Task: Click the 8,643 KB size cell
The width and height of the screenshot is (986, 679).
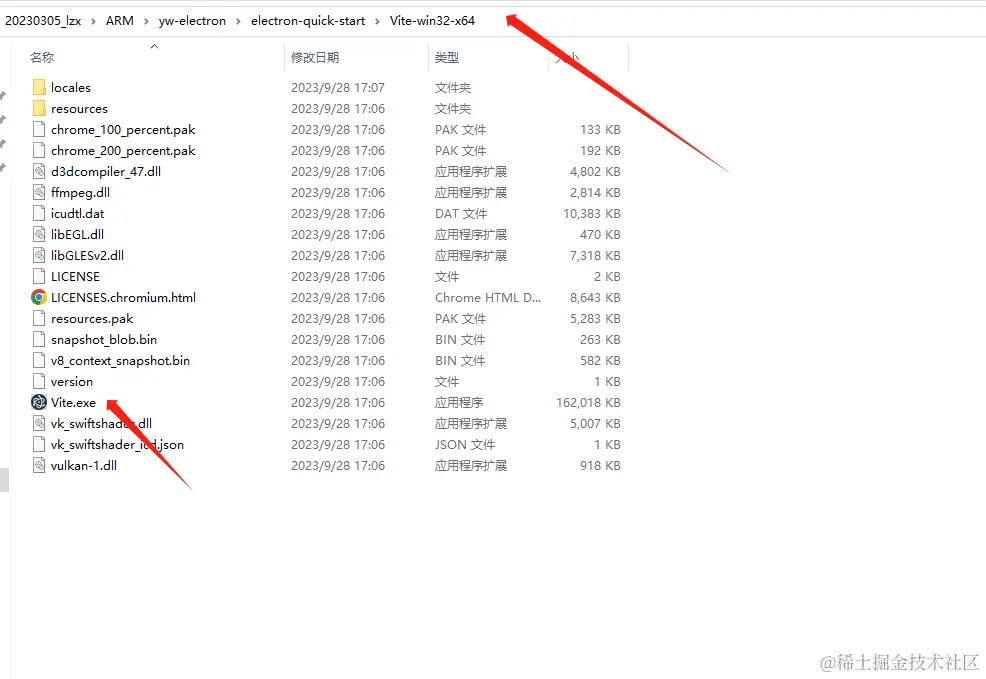Action: click(x=595, y=297)
